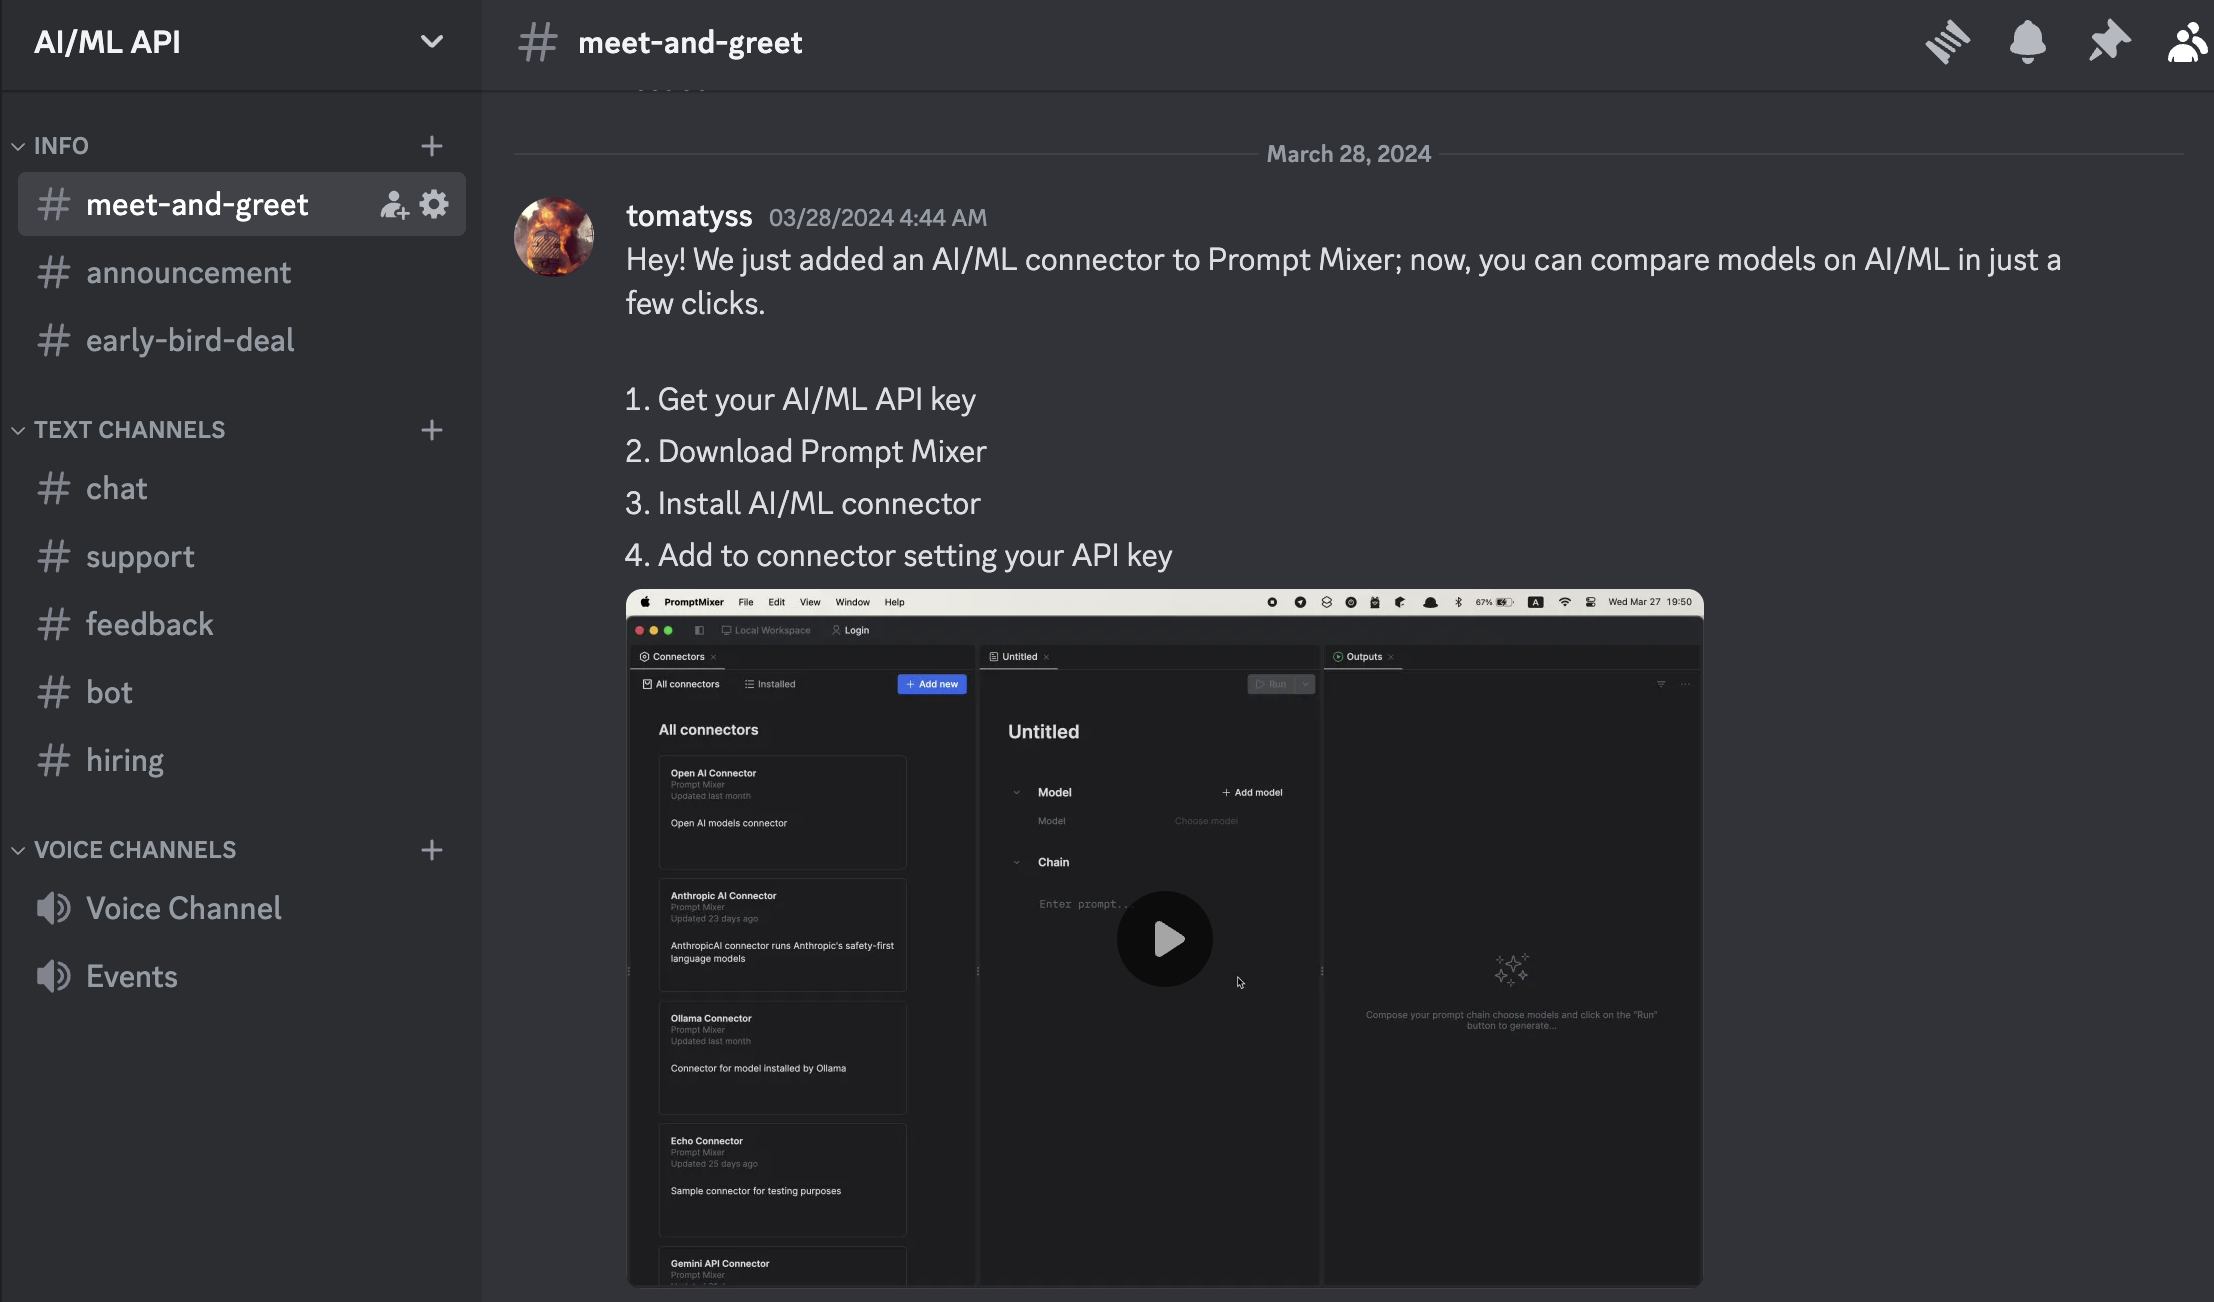This screenshot has height=1302, width=2214.
Task: Go to the support channel
Action: [x=140, y=557]
